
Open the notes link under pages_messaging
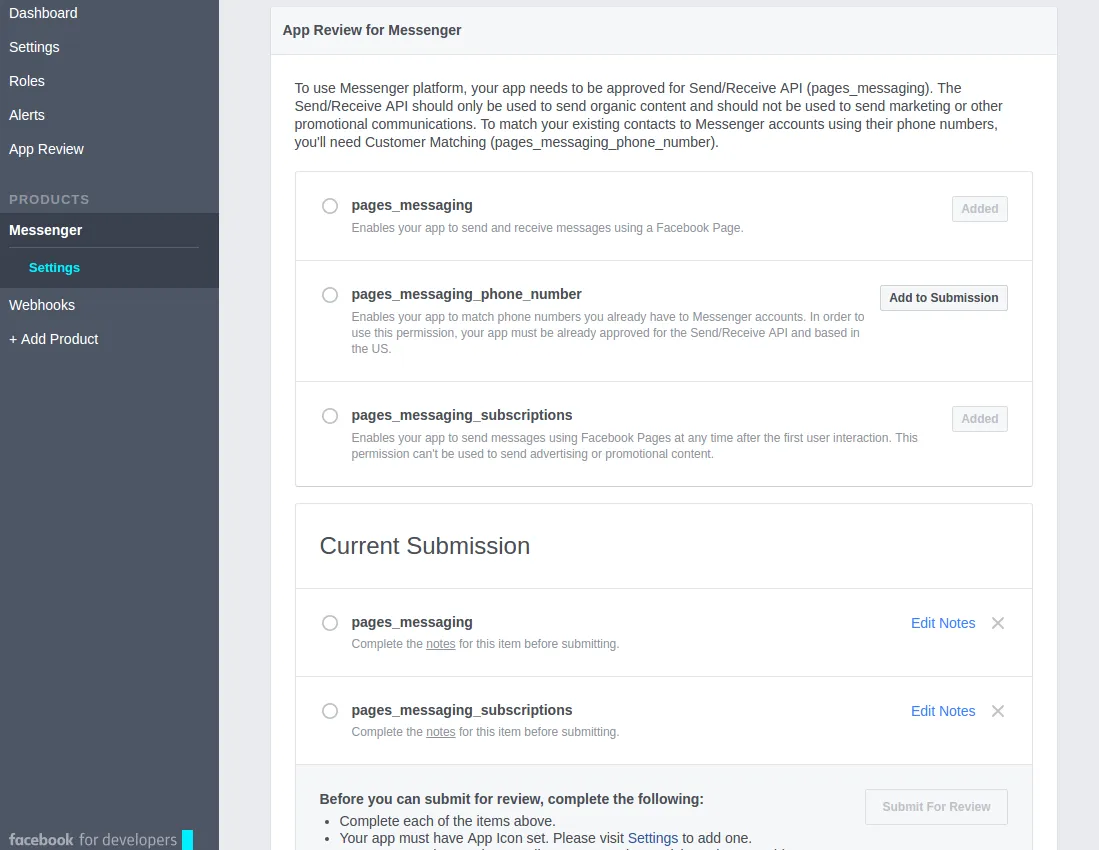441,644
